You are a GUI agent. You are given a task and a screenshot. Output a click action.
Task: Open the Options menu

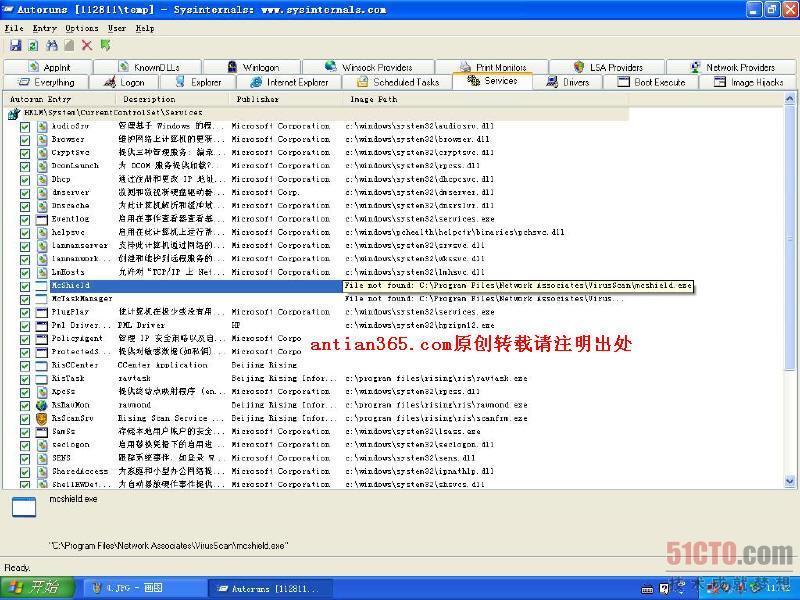click(82, 28)
